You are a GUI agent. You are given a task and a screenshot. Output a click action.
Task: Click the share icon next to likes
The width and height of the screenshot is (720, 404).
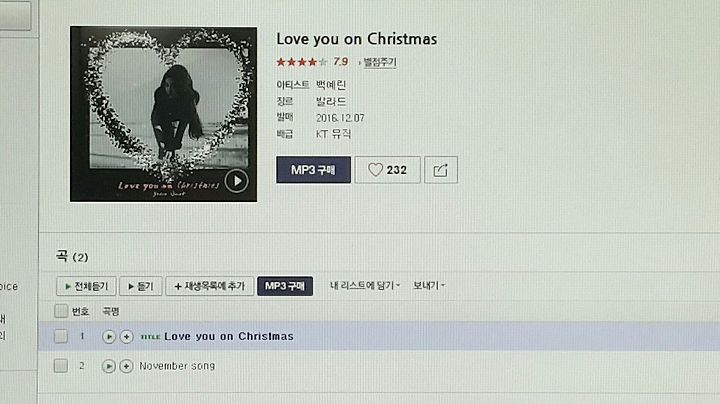(x=441, y=170)
